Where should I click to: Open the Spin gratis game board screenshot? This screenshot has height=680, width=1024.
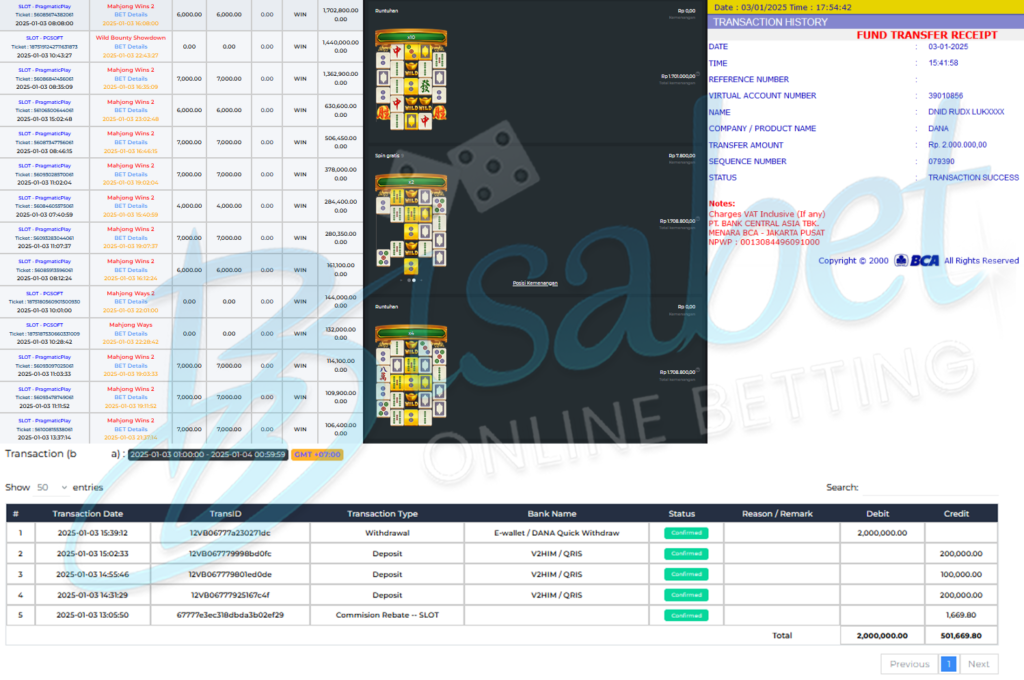click(x=411, y=224)
